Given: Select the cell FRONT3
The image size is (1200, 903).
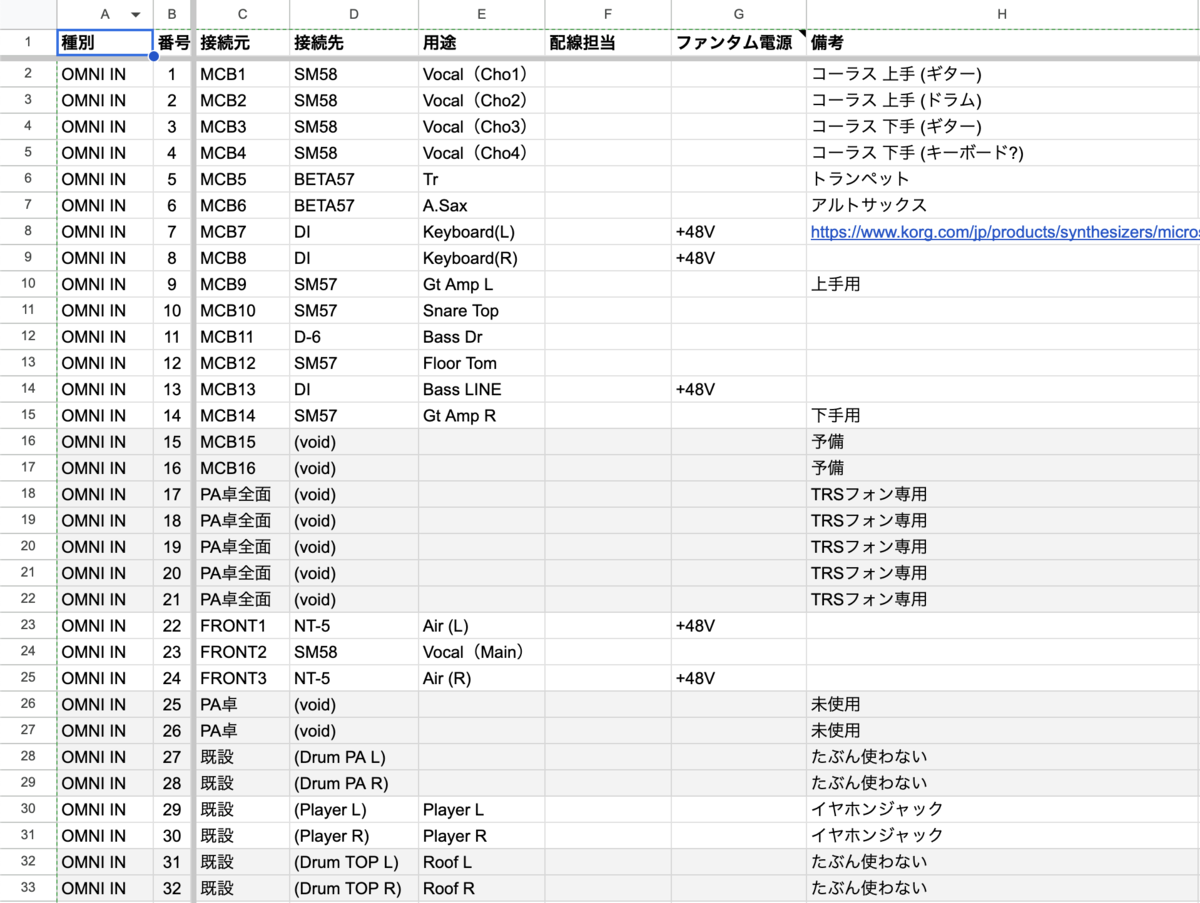Looking at the screenshot, I should click(242, 678).
